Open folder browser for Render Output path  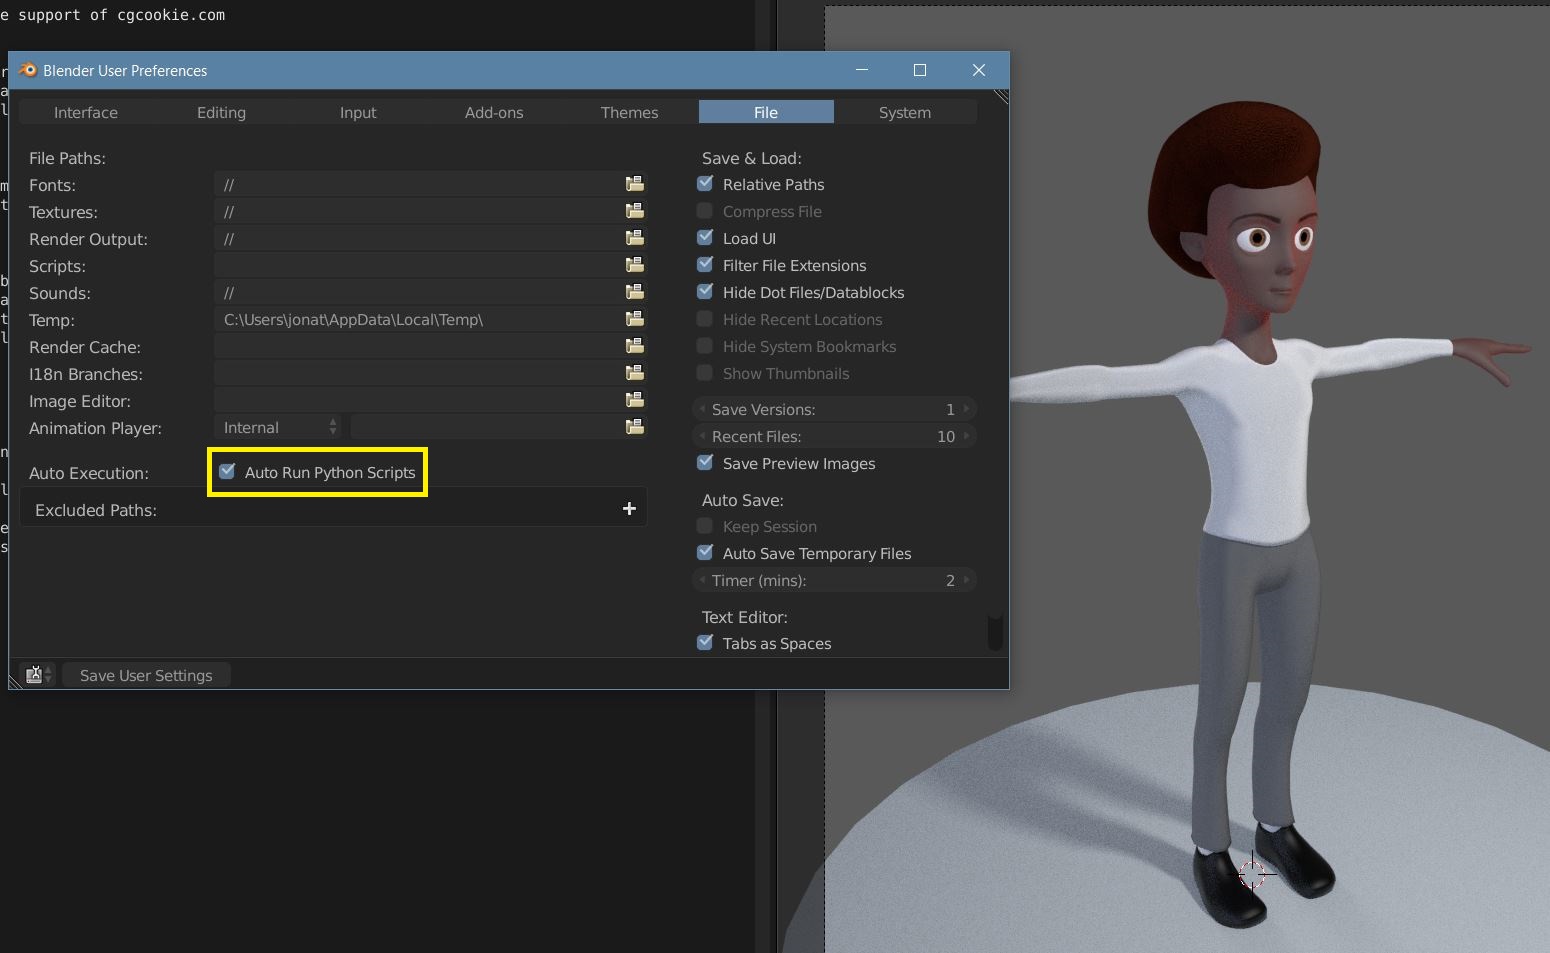pyautogui.click(x=634, y=238)
